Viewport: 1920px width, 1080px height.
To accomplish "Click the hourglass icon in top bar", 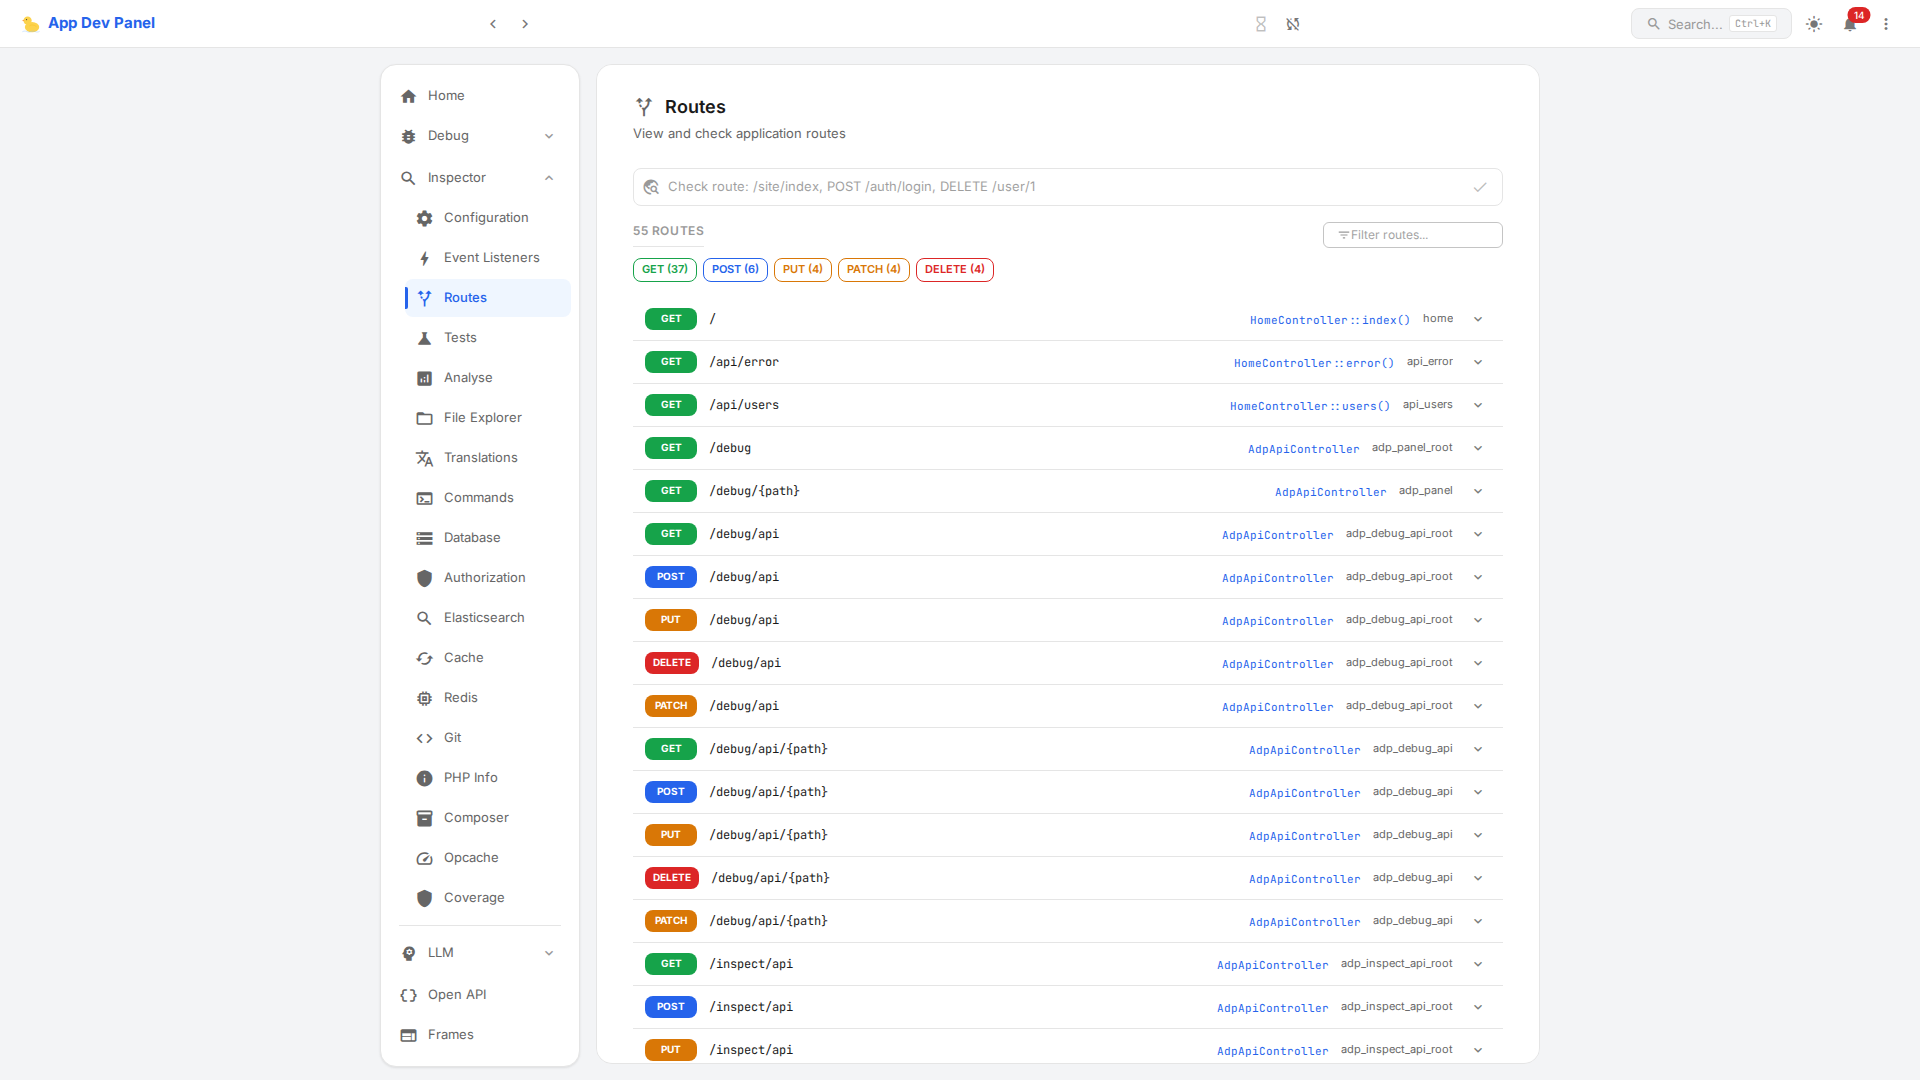I will [x=1261, y=24].
